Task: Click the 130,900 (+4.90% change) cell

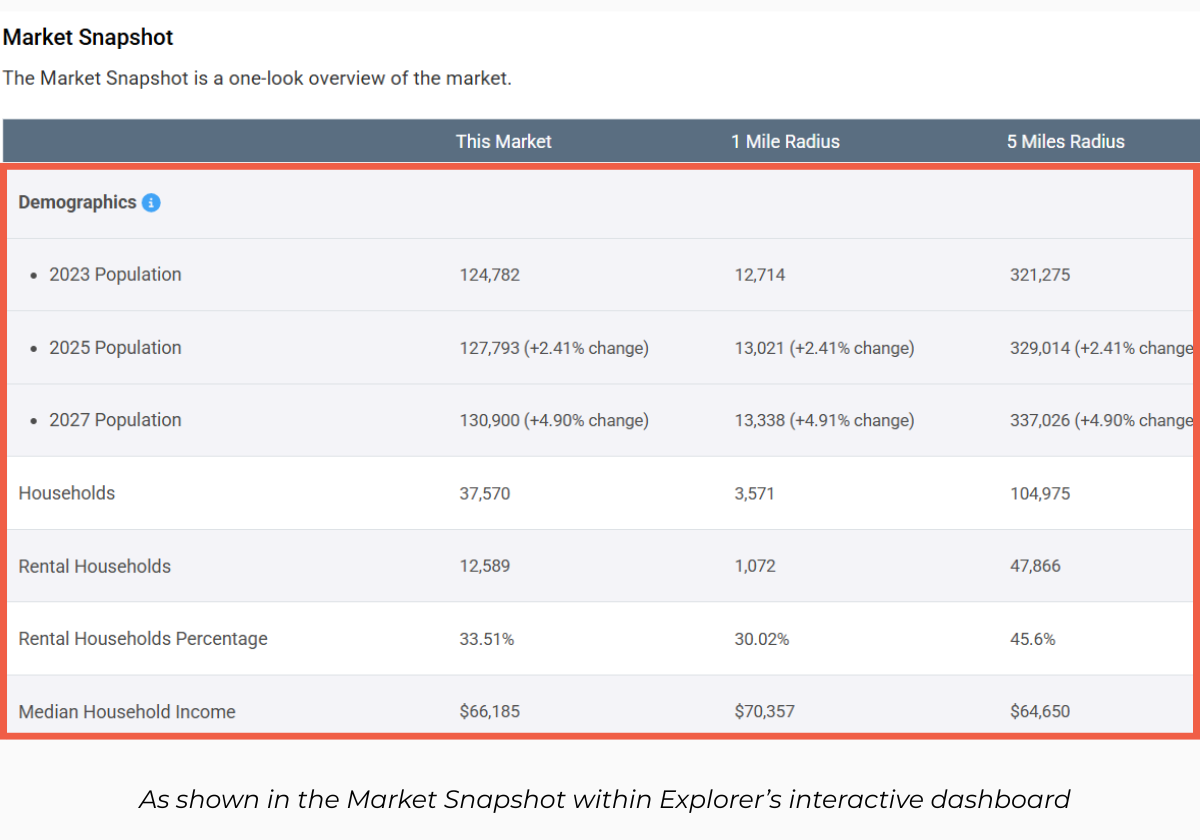Action: tap(554, 421)
